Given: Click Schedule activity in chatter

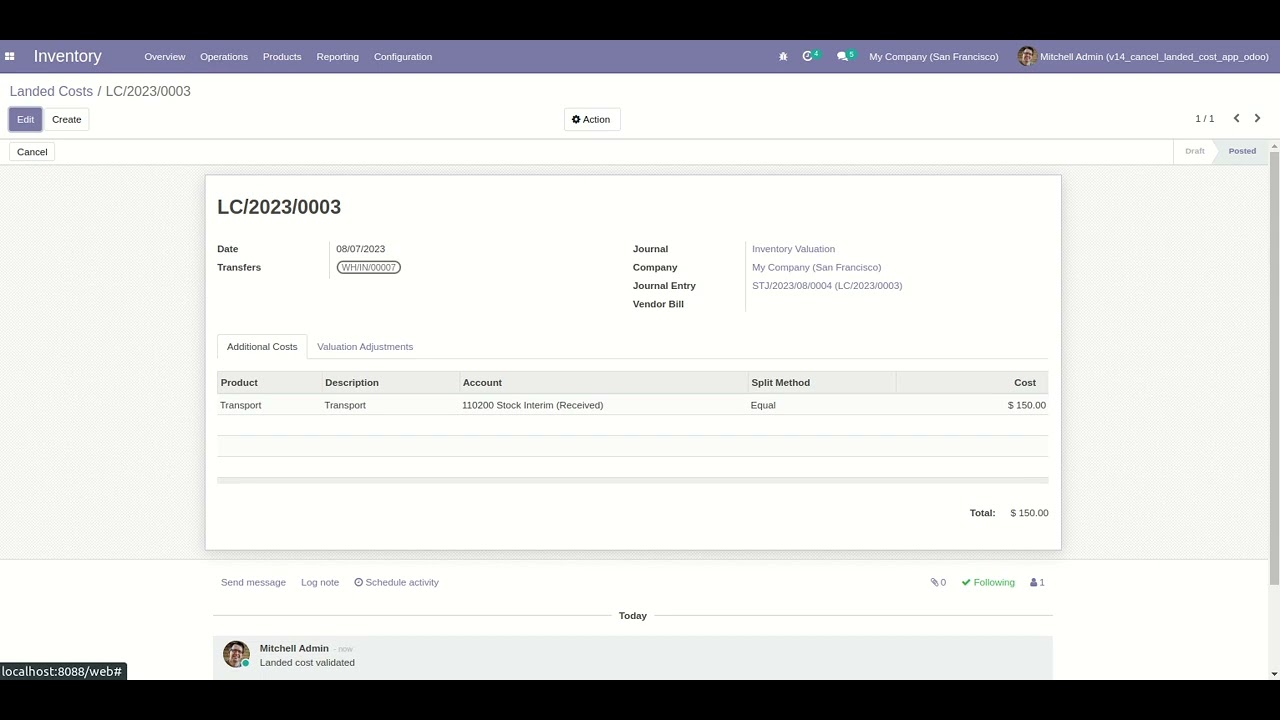Looking at the screenshot, I should tap(396, 582).
